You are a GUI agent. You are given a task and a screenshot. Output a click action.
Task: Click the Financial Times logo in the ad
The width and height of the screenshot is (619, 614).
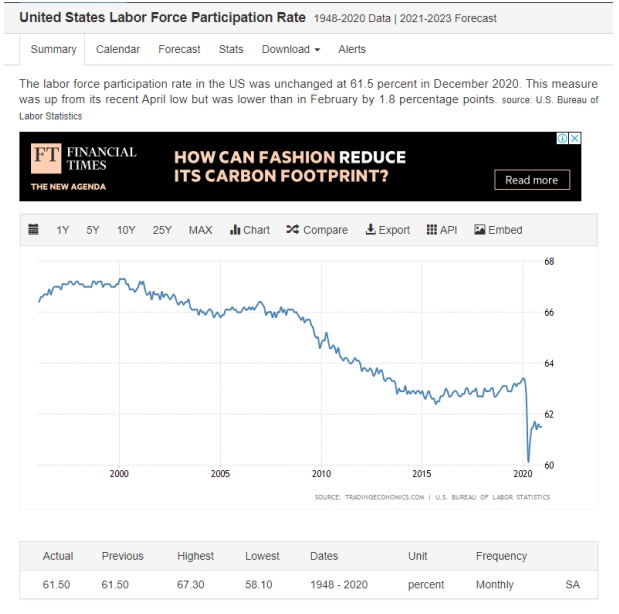[83, 159]
